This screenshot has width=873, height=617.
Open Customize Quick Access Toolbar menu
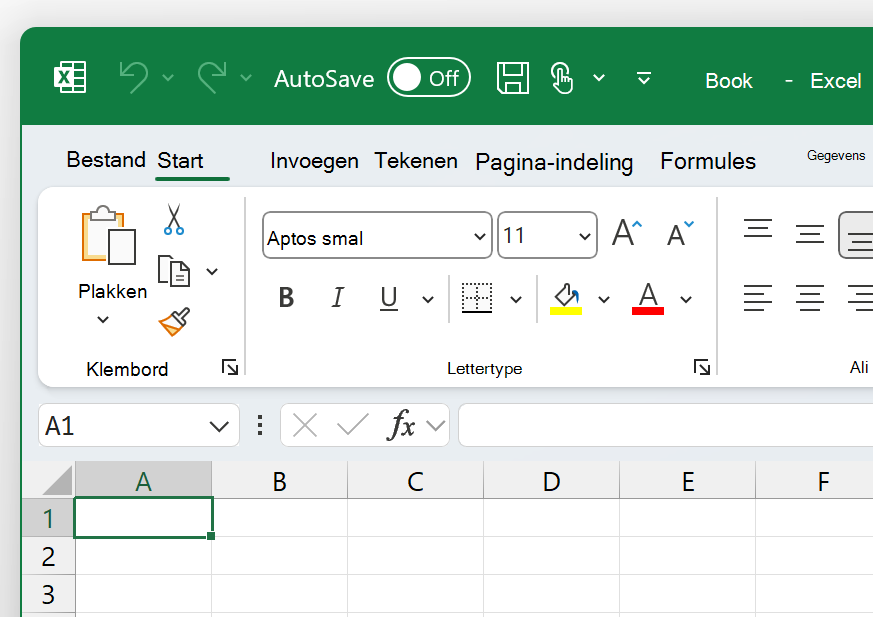coord(644,78)
